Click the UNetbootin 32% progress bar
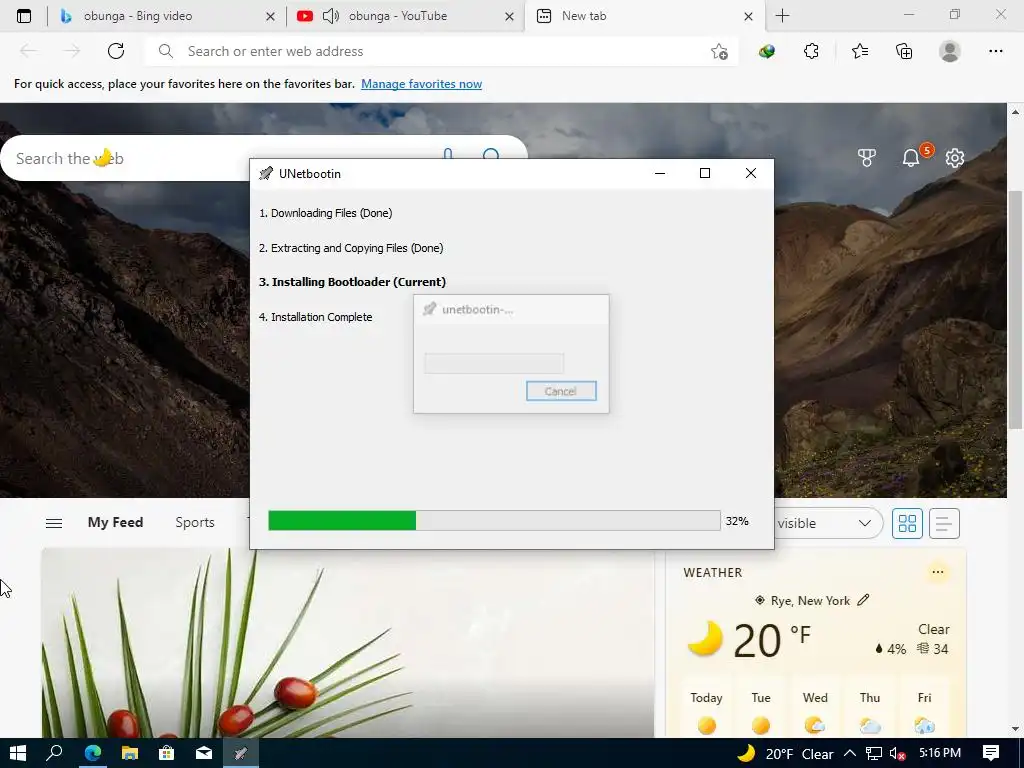 coord(494,520)
